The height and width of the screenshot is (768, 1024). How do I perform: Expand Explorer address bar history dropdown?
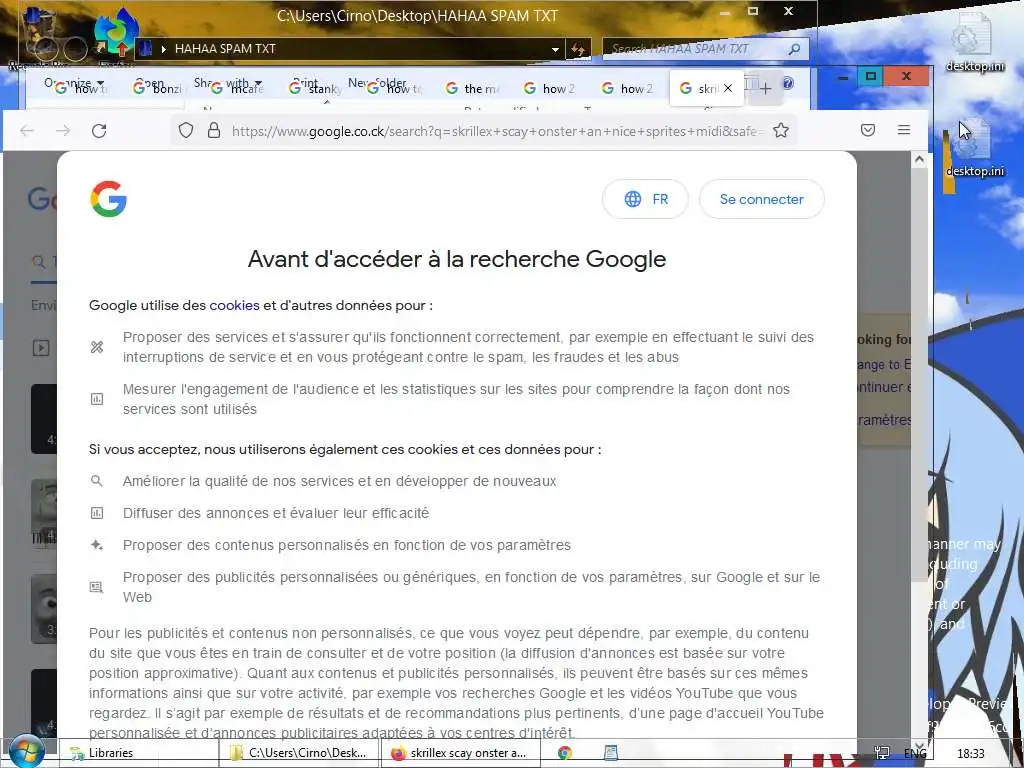(554, 49)
